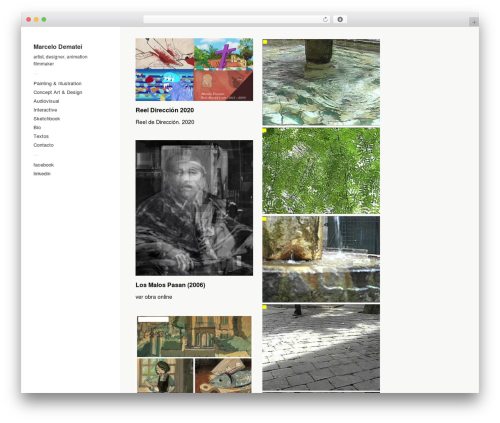Click the browser reload icon
500x423 pixels.
point(325,19)
